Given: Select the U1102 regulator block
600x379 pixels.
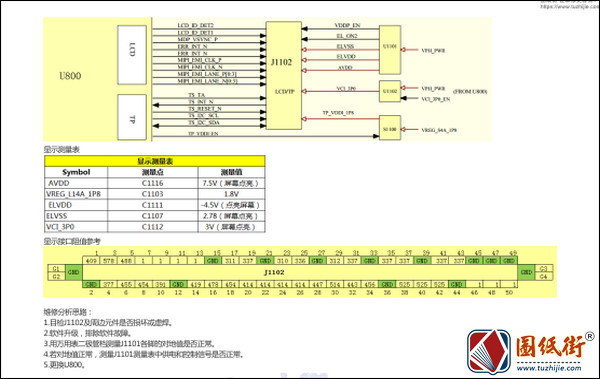Looking at the screenshot, I should point(390,91).
